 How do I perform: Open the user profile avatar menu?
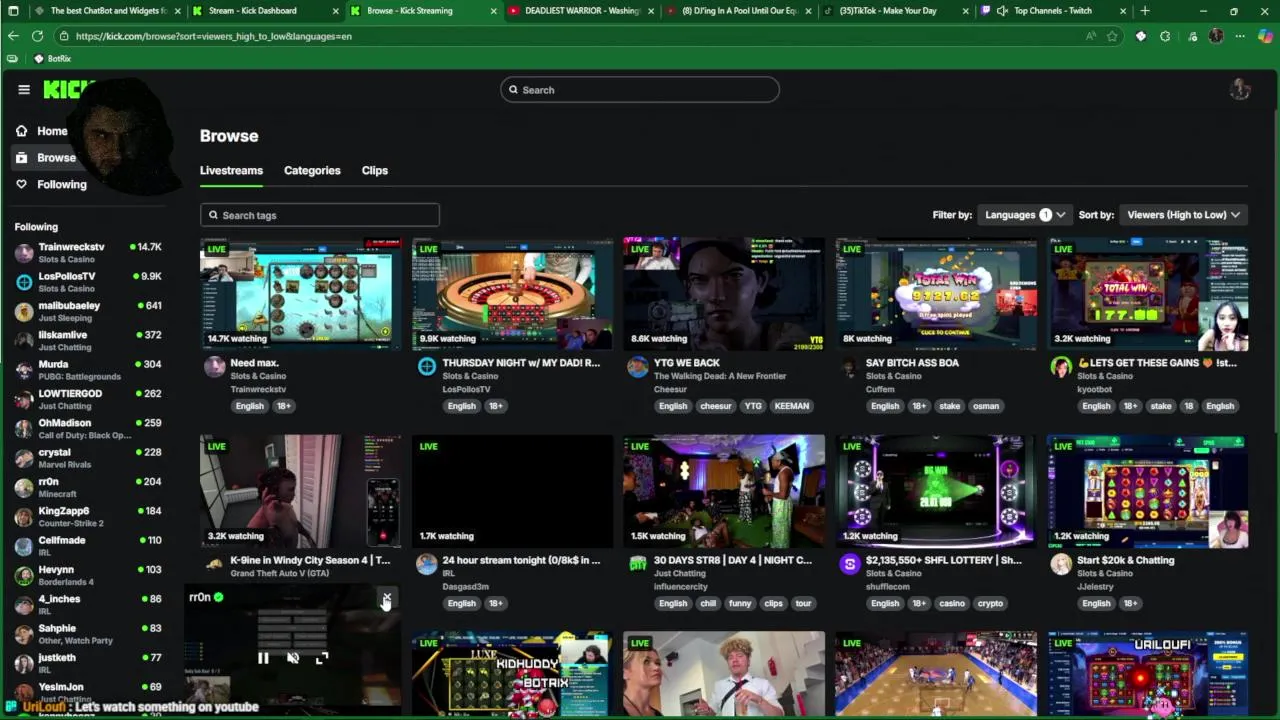[x=1240, y=90]
